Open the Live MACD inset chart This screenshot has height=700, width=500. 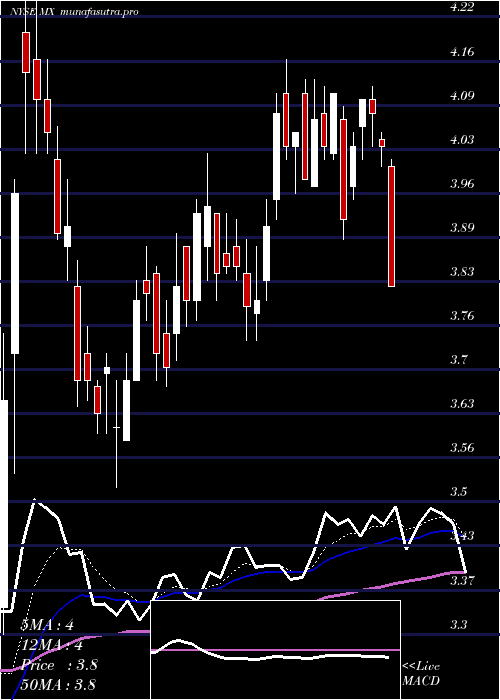coord(275,650)
